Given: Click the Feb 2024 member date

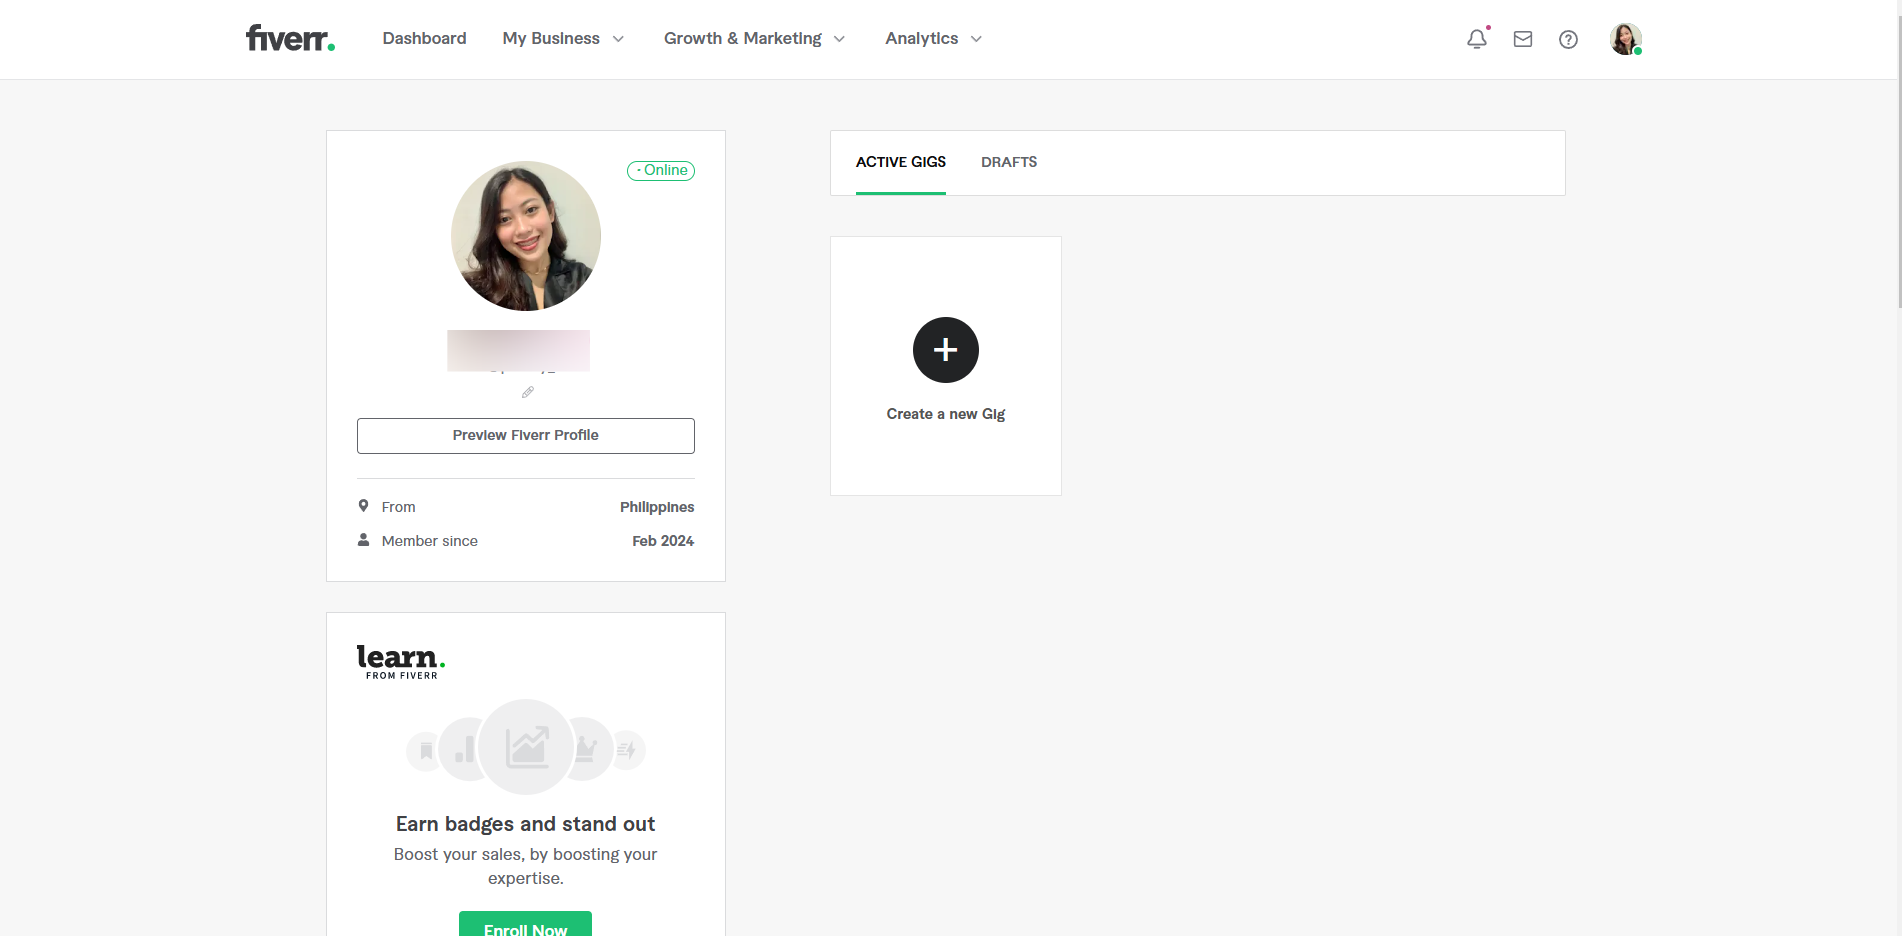Looking at the screenshot, I should (x=663, y=541).
